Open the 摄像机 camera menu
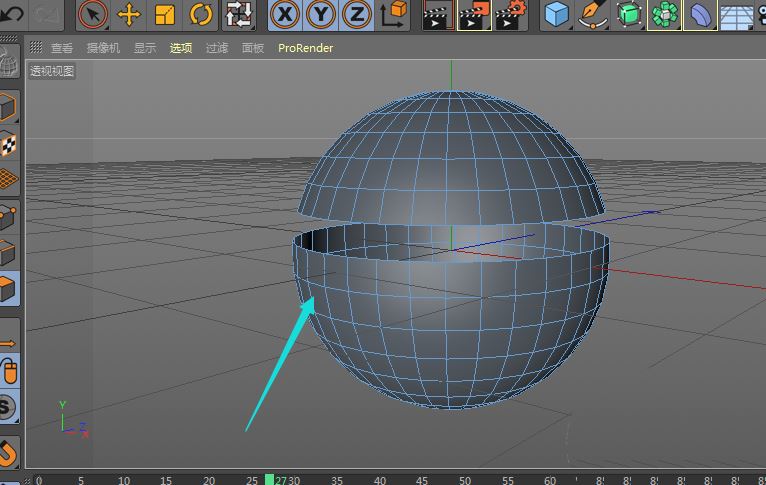This screenshot has width=766, height=485. tap(103, 48)
